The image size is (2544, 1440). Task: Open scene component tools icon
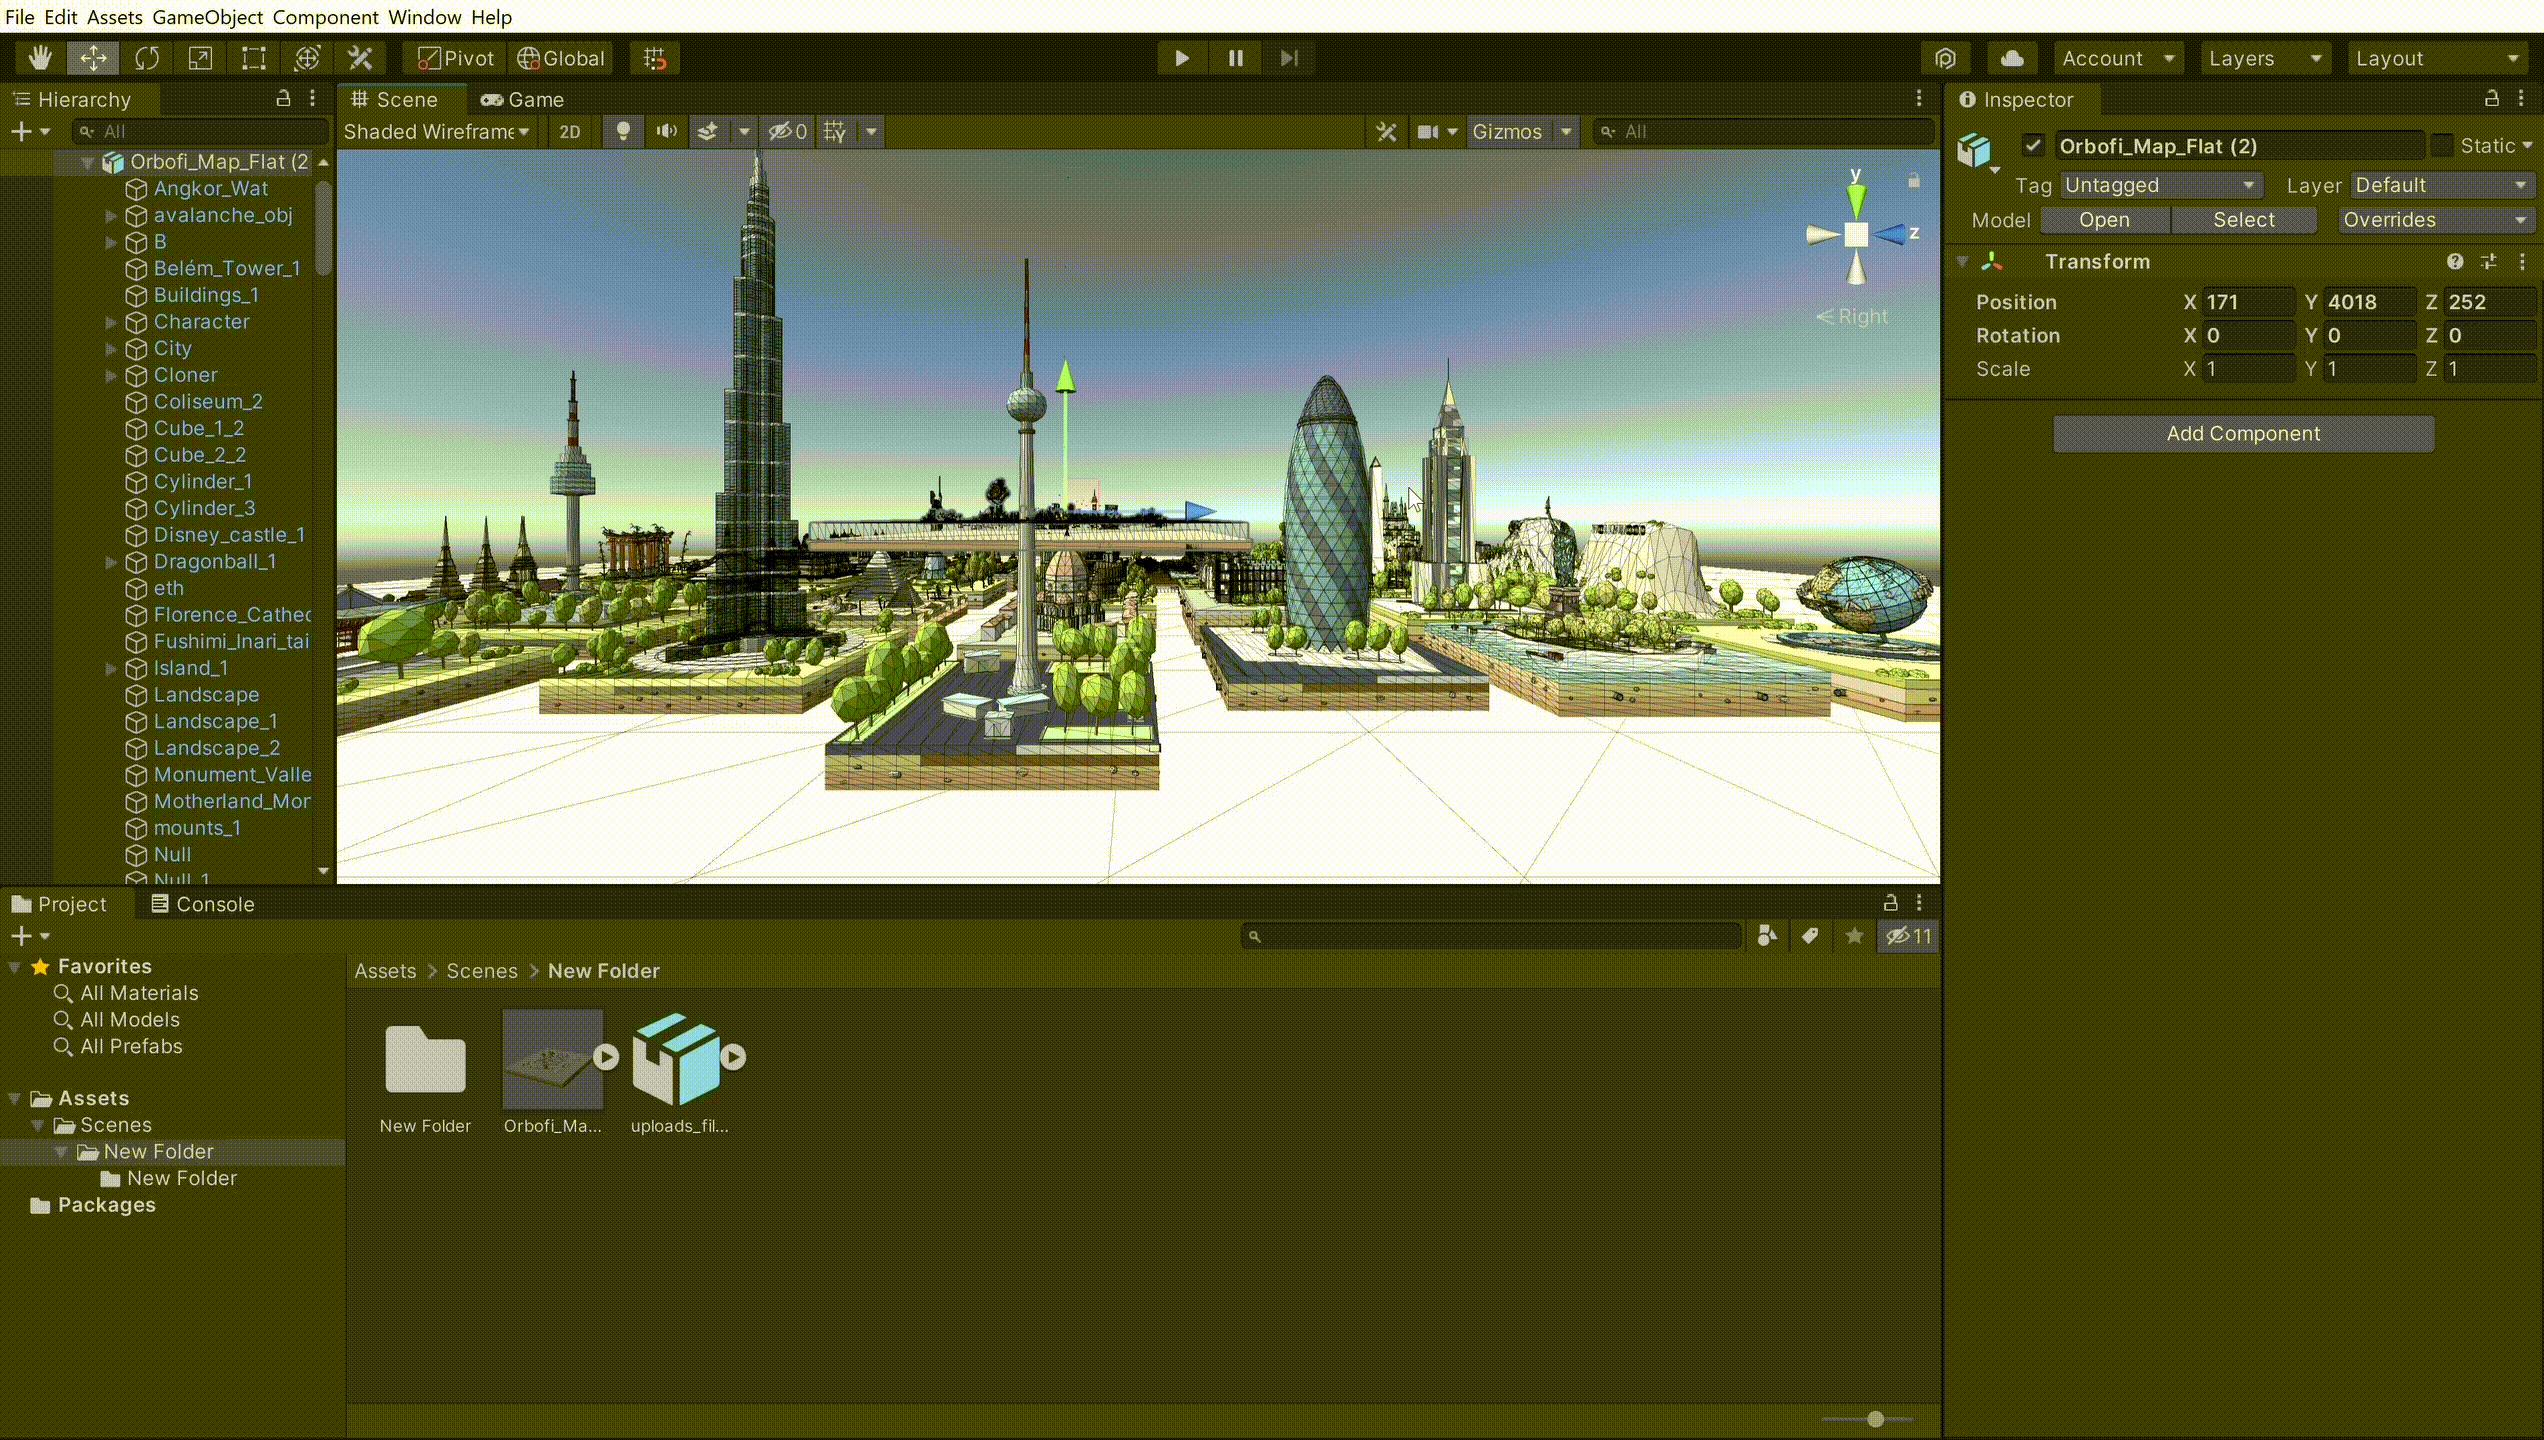point(1386,131)
